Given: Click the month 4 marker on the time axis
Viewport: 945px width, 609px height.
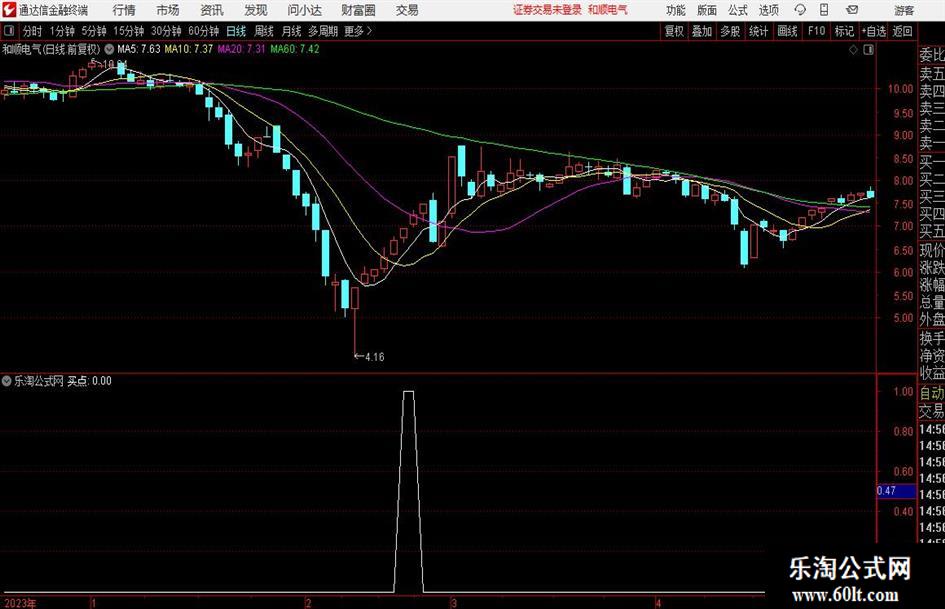Looking at the screenshot, I should tap(659, 603).
